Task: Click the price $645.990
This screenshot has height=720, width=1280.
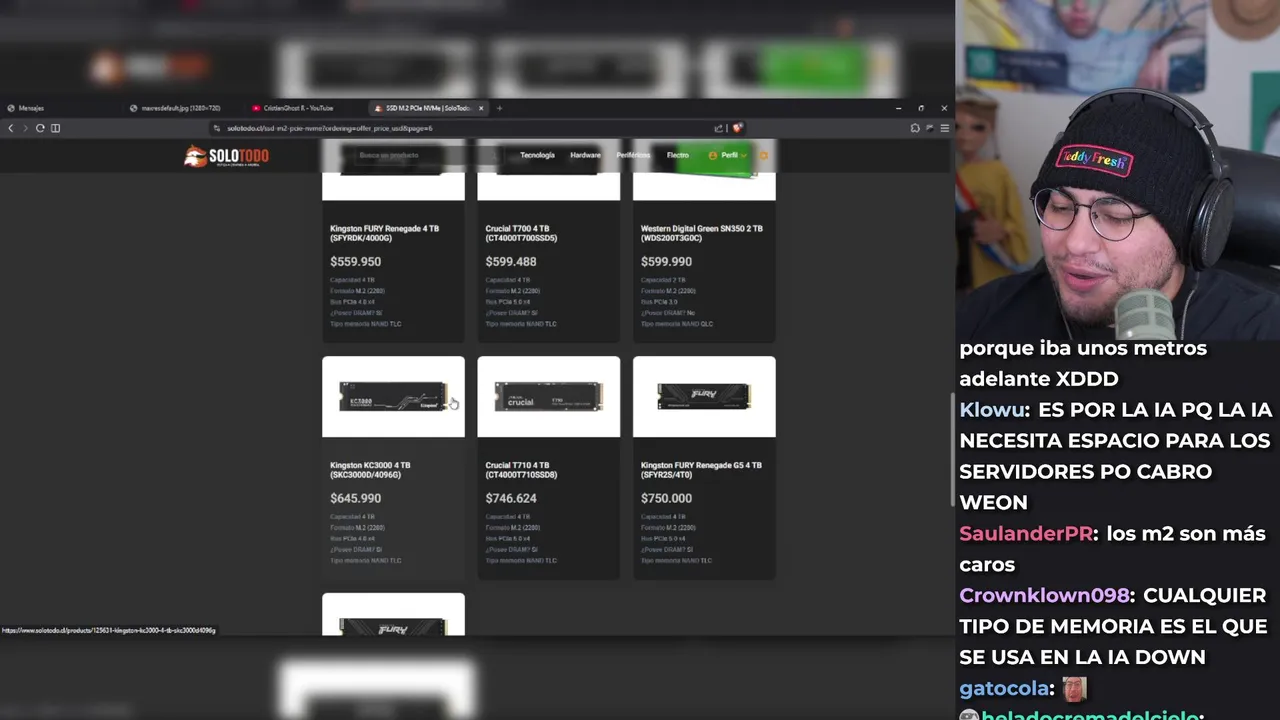Action: coord(355,498)
